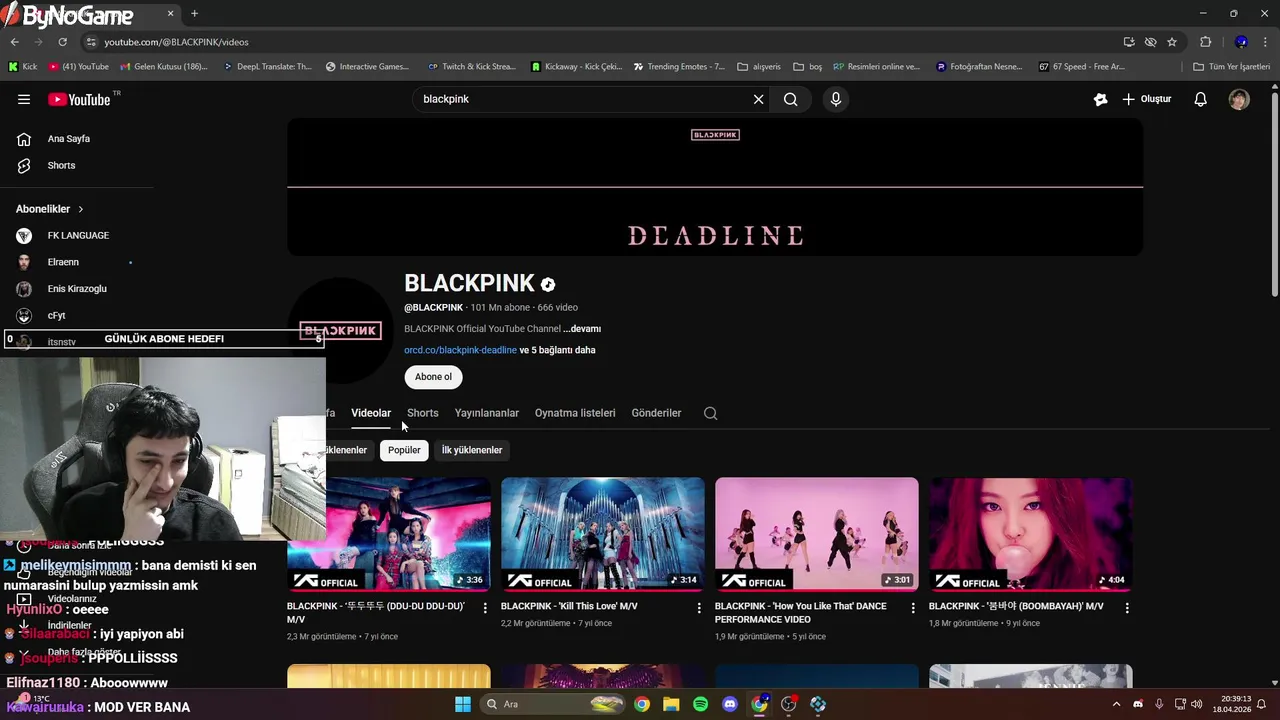The height and width of the screenshot is (720, 1280).
Task: Switch to the Yayınlananlar tab
Action: 487,413
